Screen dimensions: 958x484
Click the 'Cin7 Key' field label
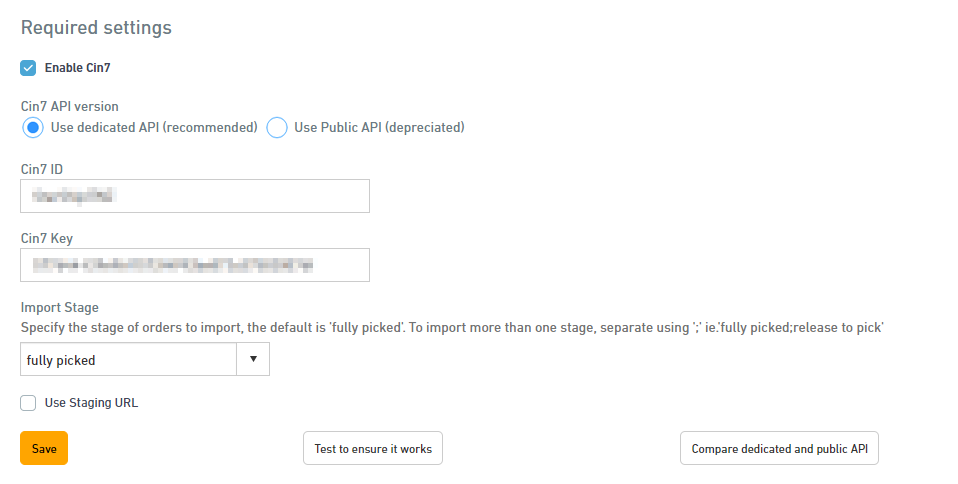pyautogui.click(x=46, y=238)
